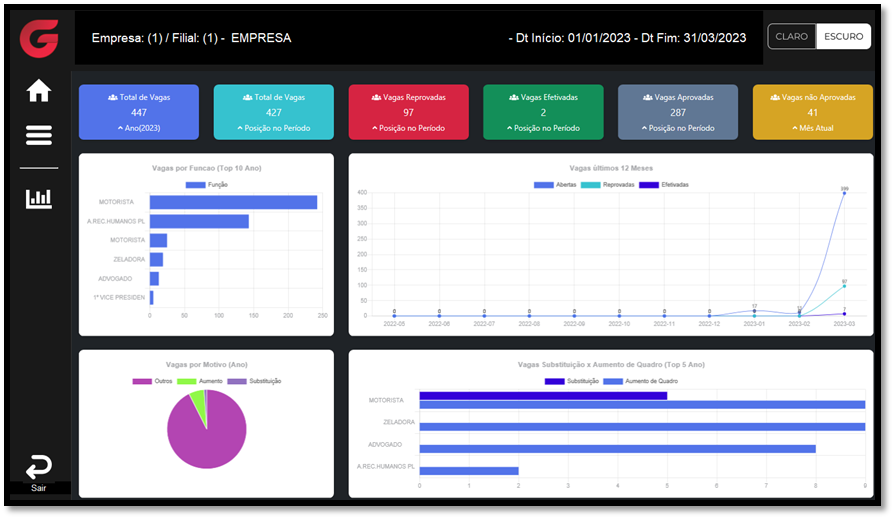Click the green Aumento pie slice
Screen dimensions: 894x519
tap(199, 402)
